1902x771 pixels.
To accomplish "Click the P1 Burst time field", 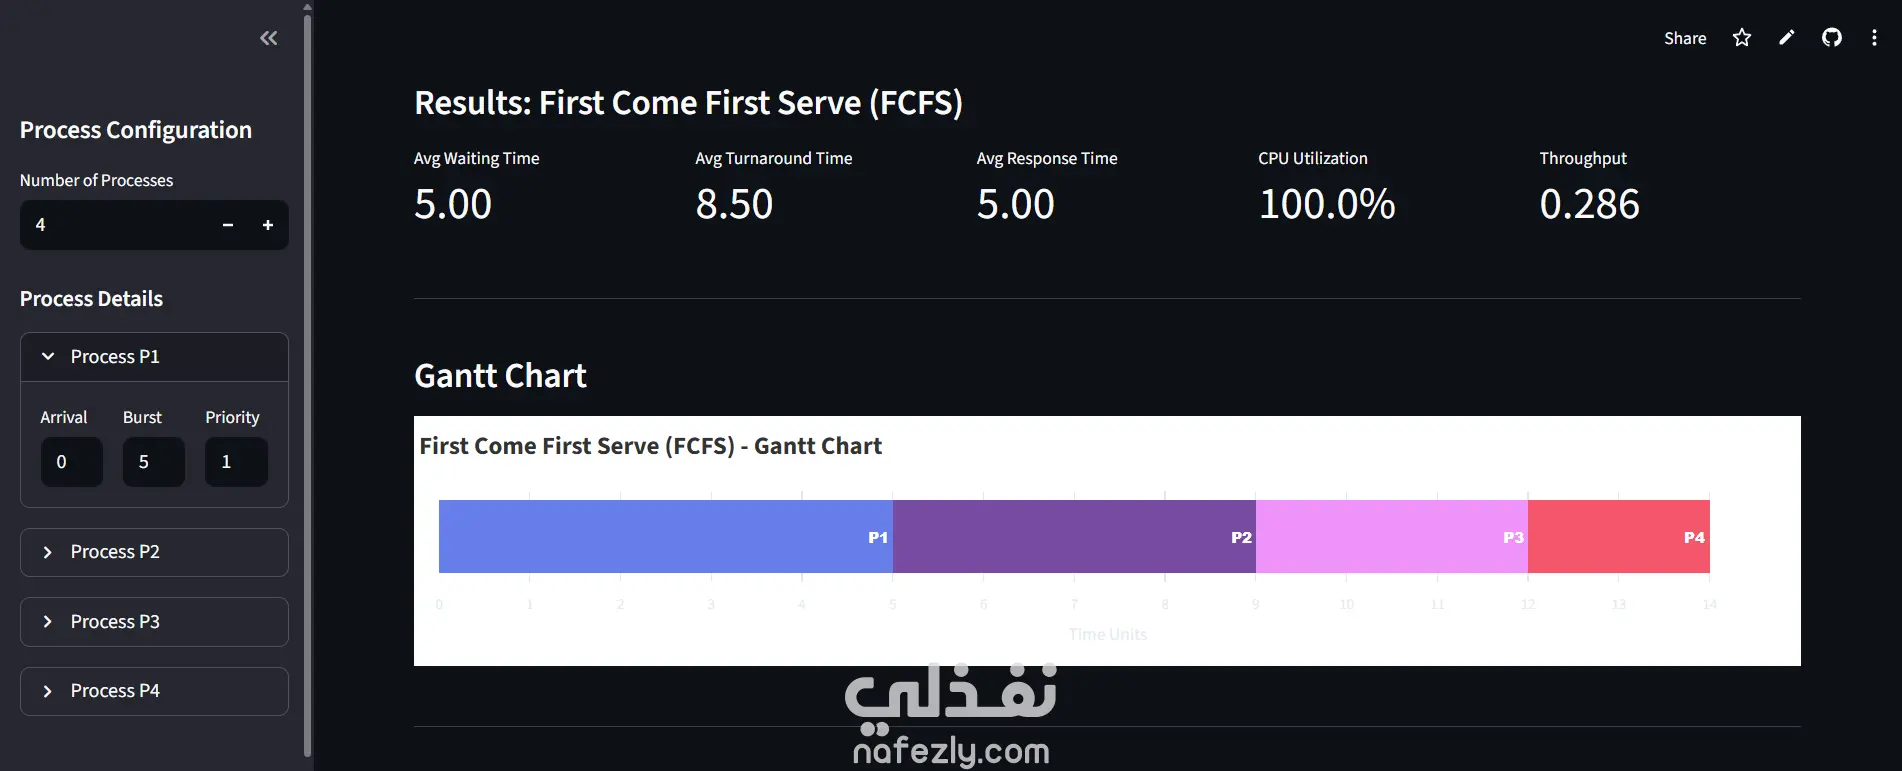I will (x=153, y=462).
